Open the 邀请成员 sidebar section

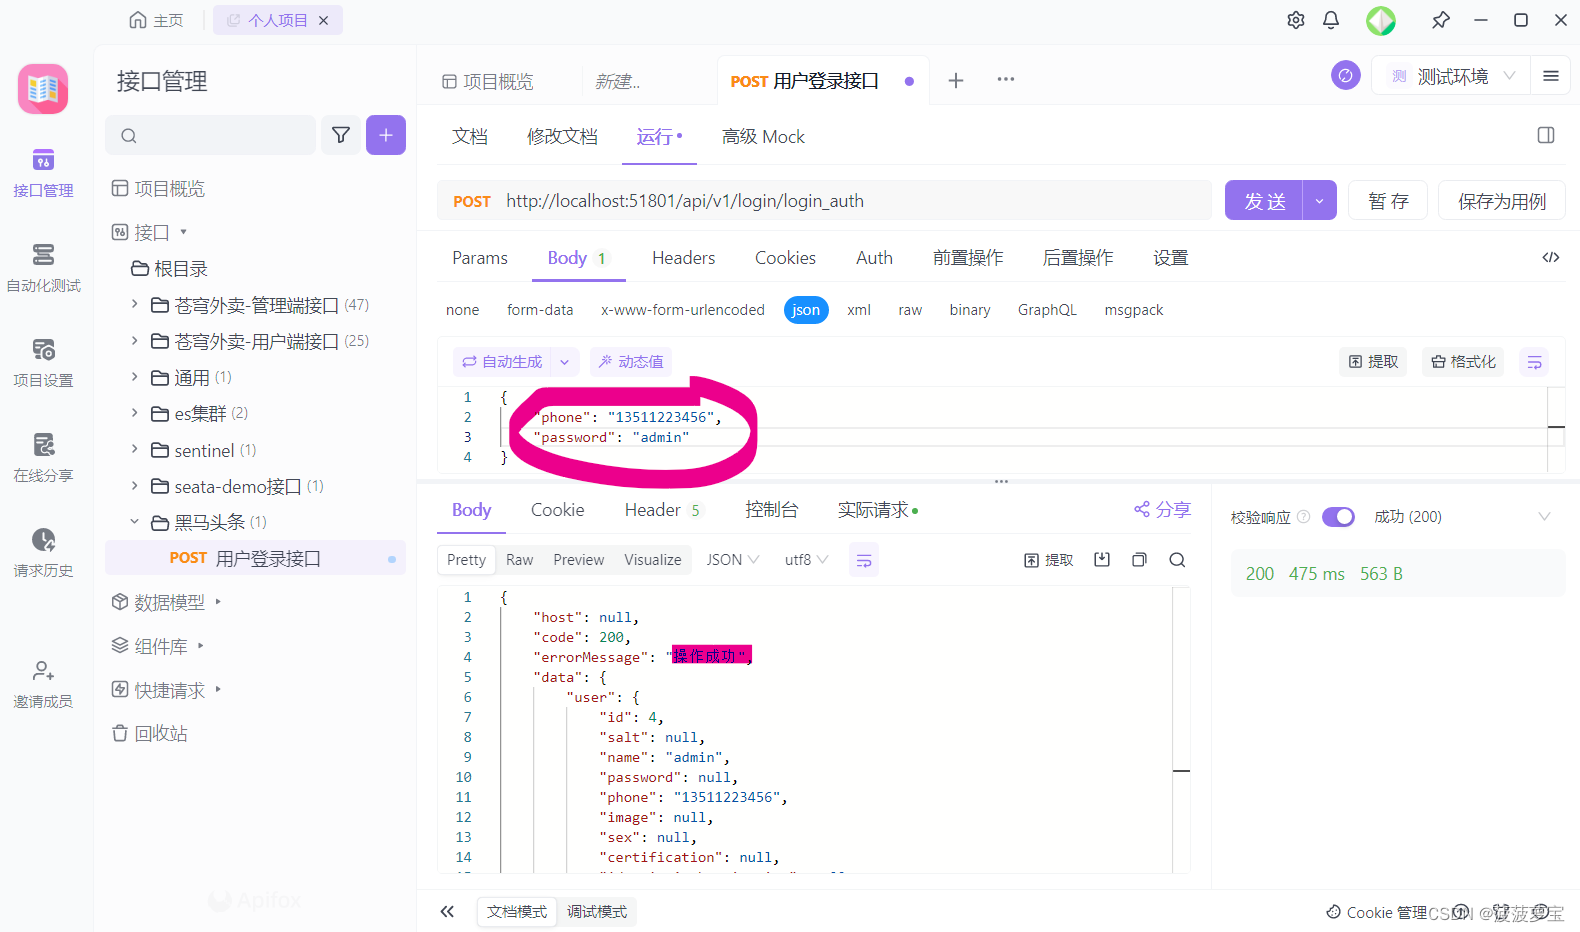pos(43,684)
